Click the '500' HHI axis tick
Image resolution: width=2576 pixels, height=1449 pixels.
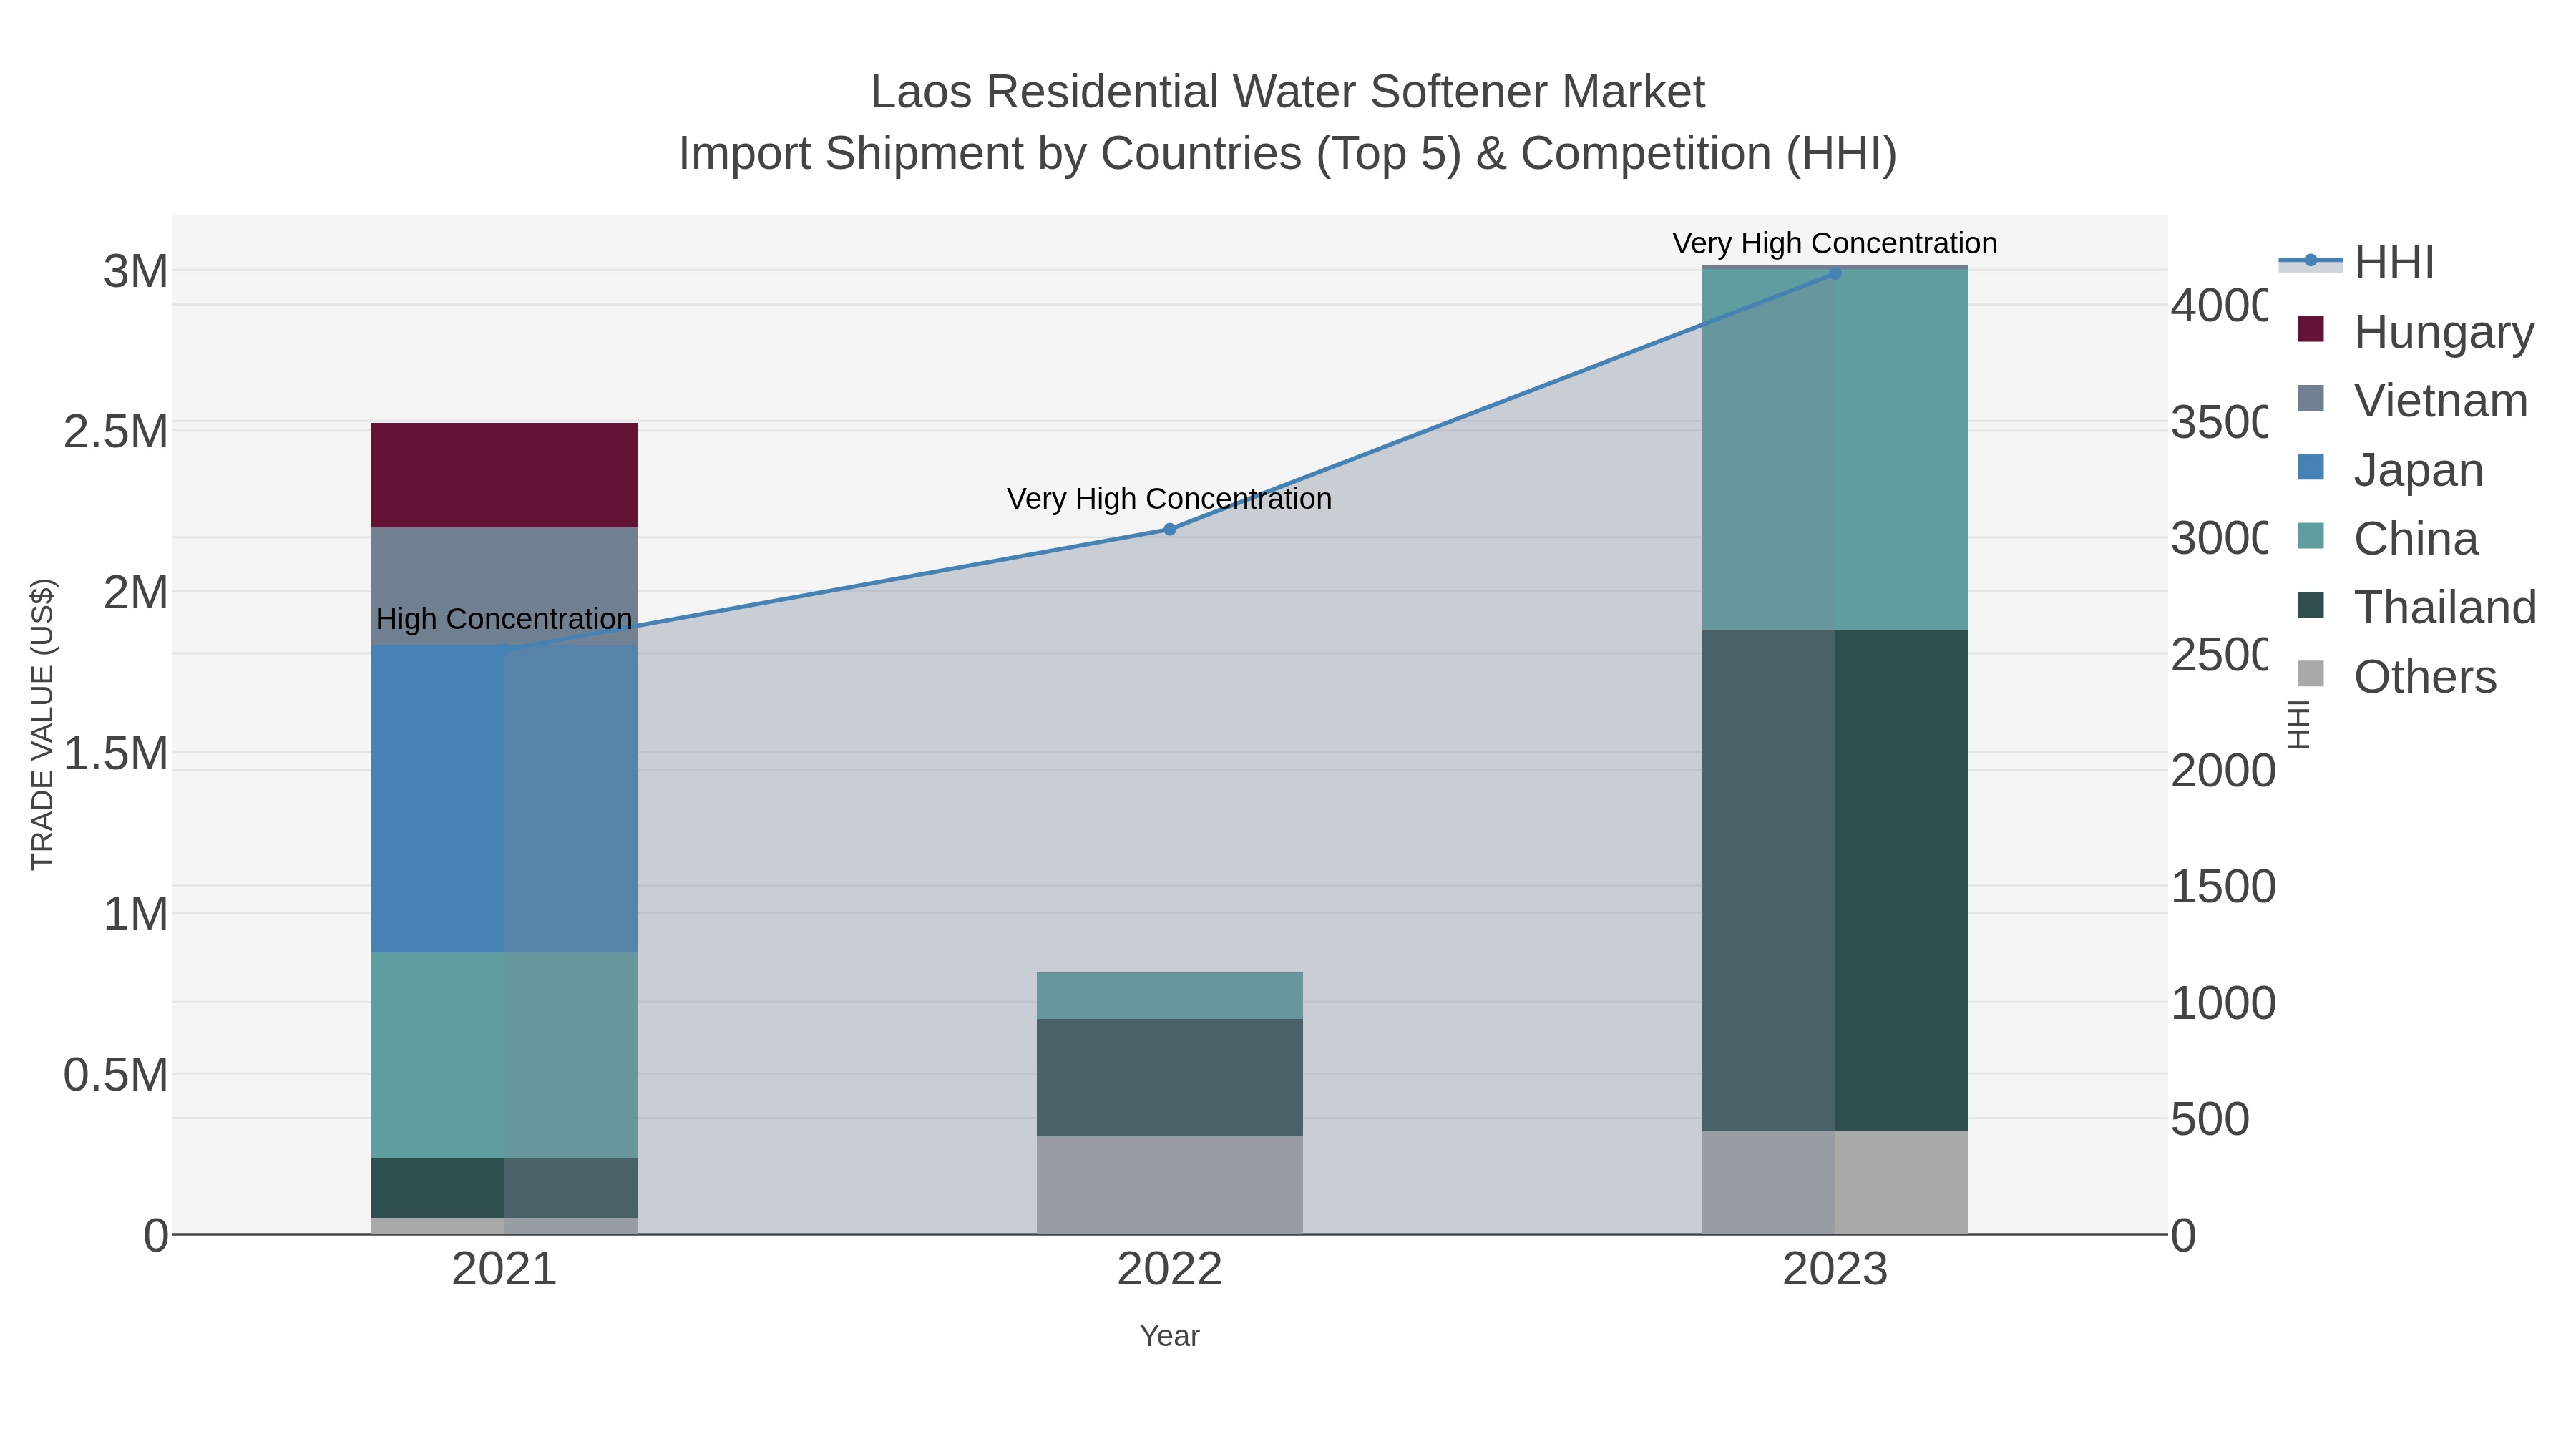2210,1119
